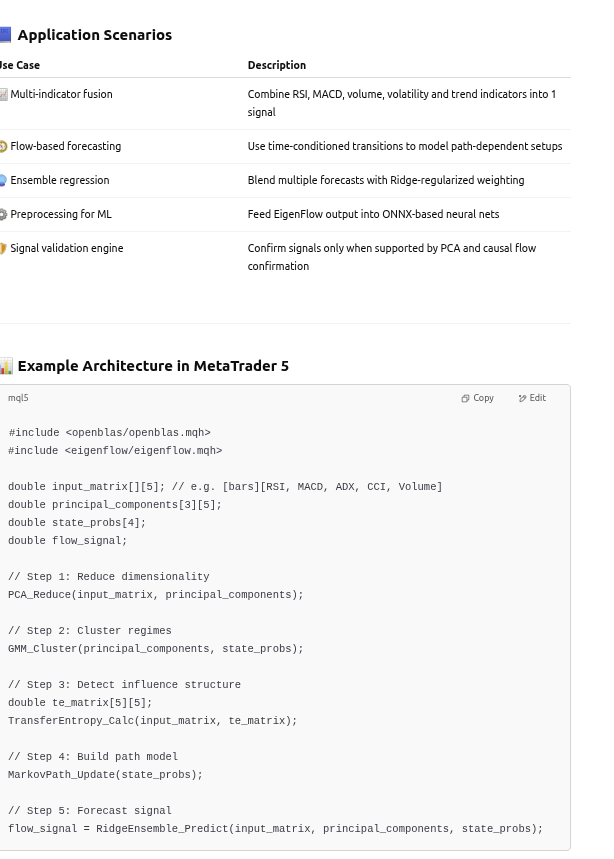Click the mql5 language label on code block
The width and height of the screenshot is (614, 859).
point(18,398)
